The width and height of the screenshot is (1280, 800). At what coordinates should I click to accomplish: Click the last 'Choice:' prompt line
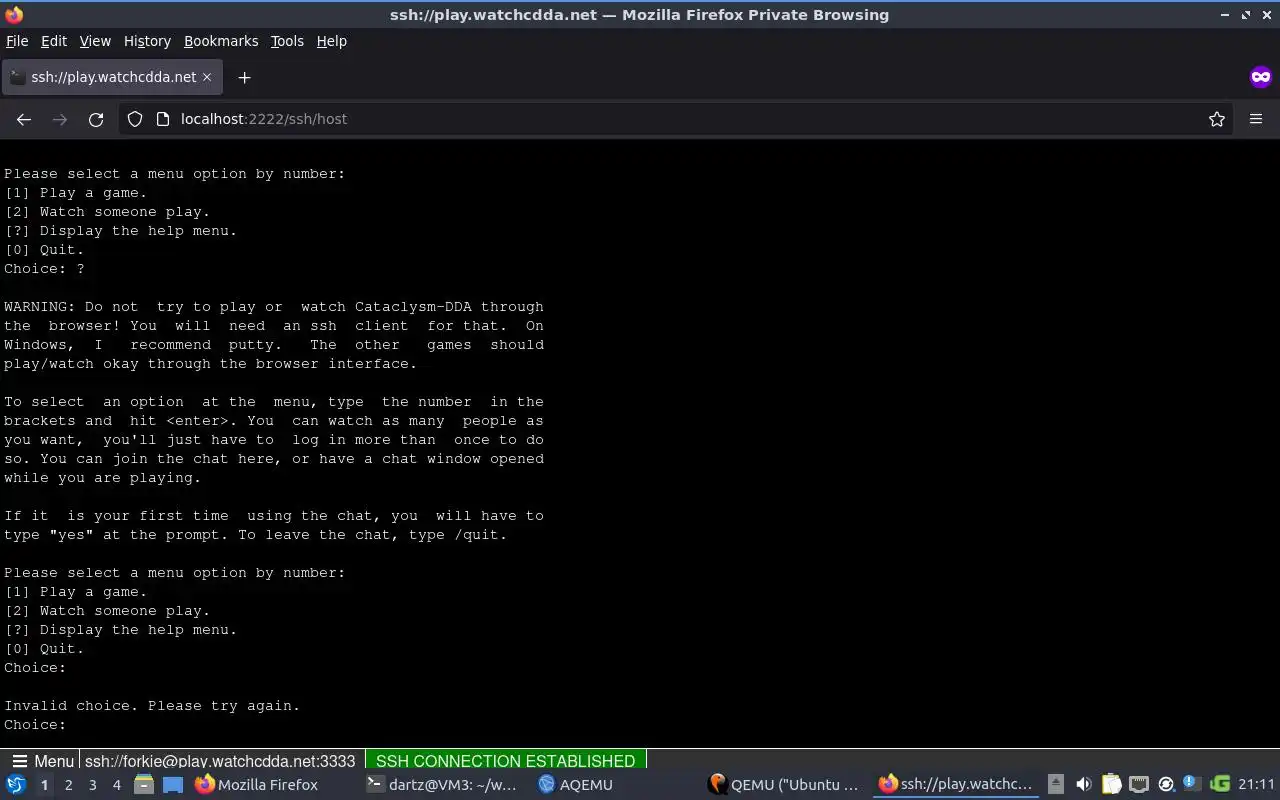point(35,725)
